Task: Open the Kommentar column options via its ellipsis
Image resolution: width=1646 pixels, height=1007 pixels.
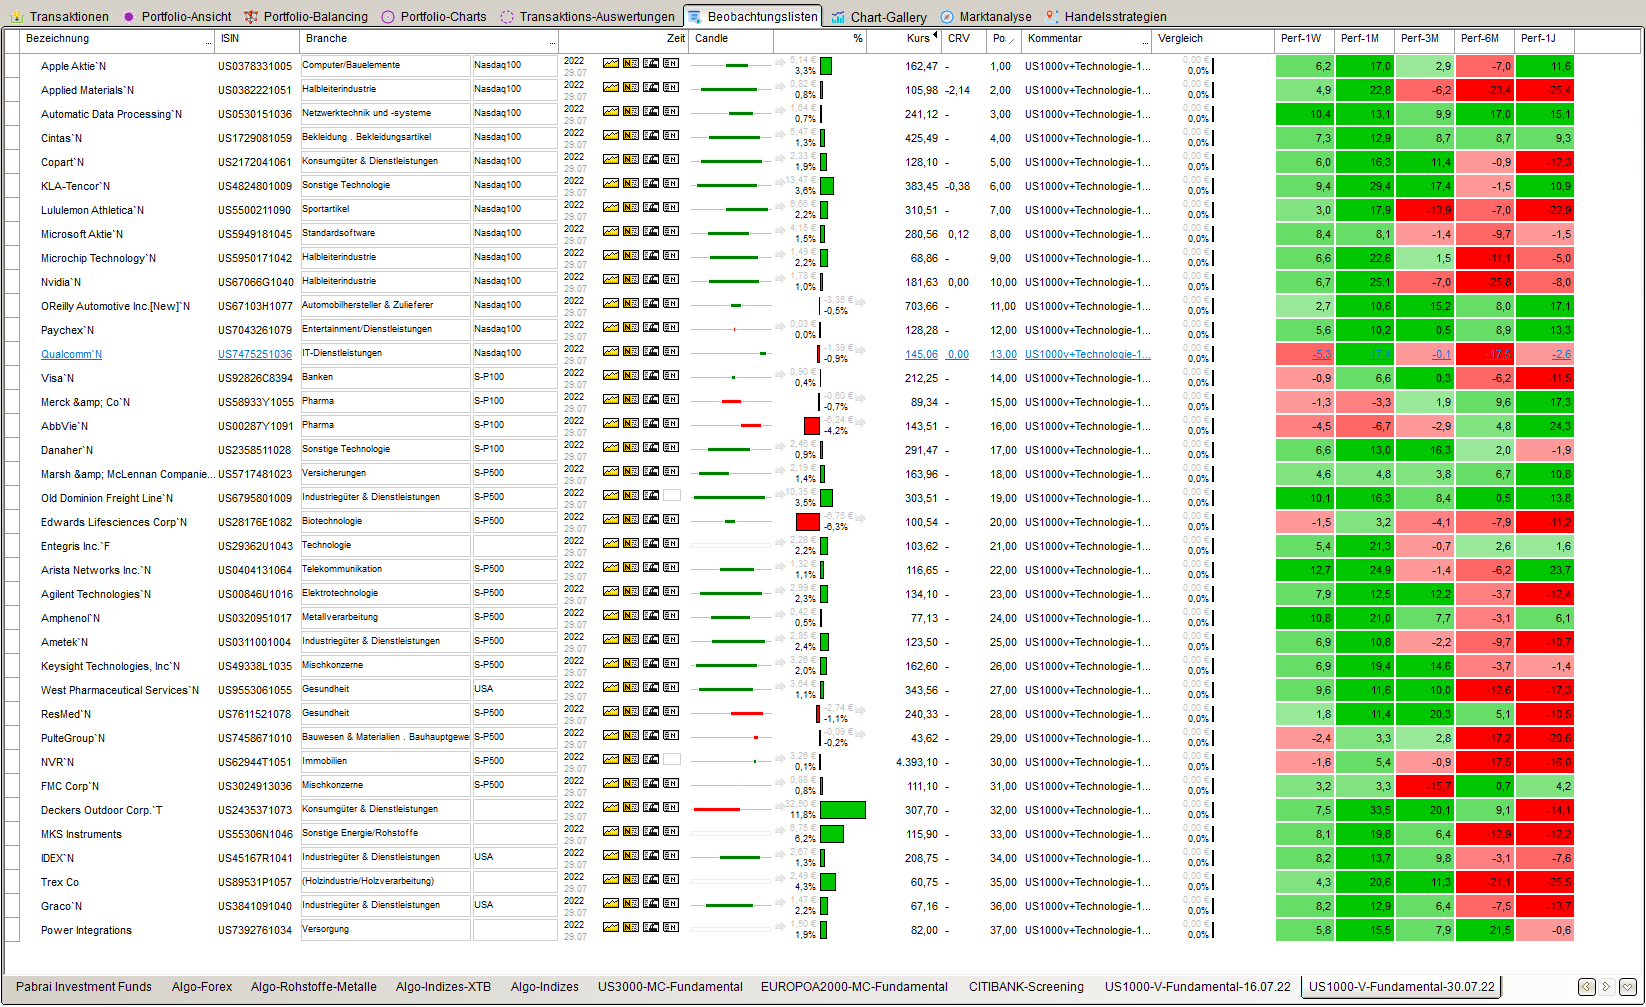Action: coord(1145,43)
